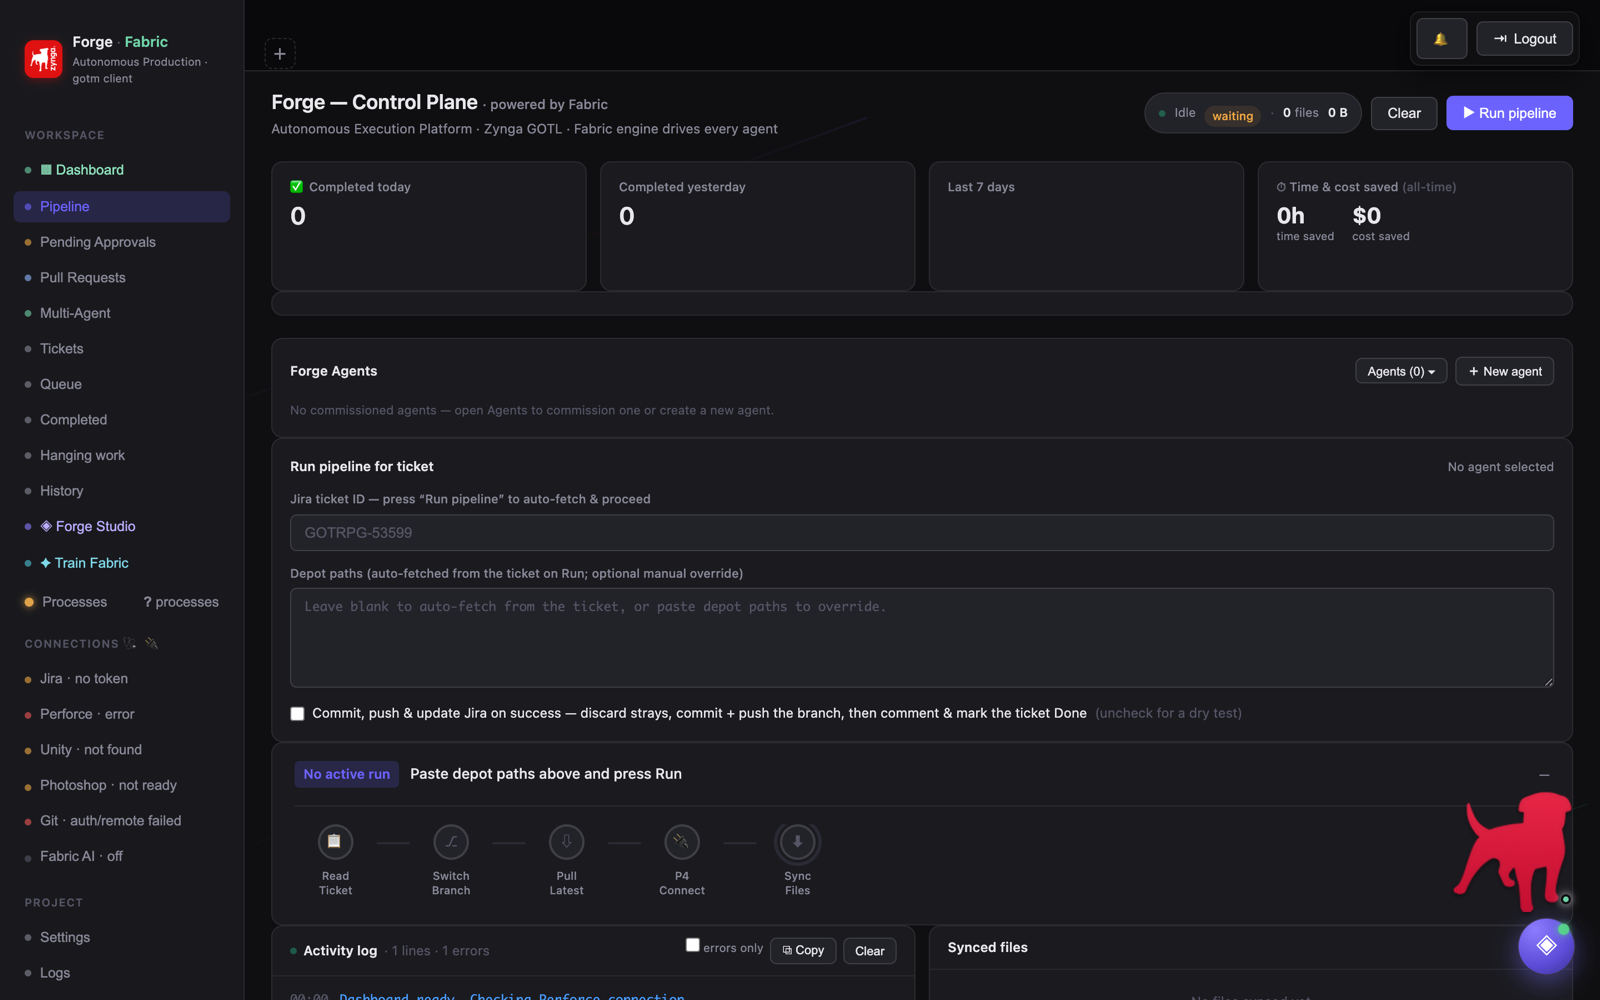Viewport: 1600px width, 1000px height.
Task: Open the Logs page
Action: (x=122, y=973)
